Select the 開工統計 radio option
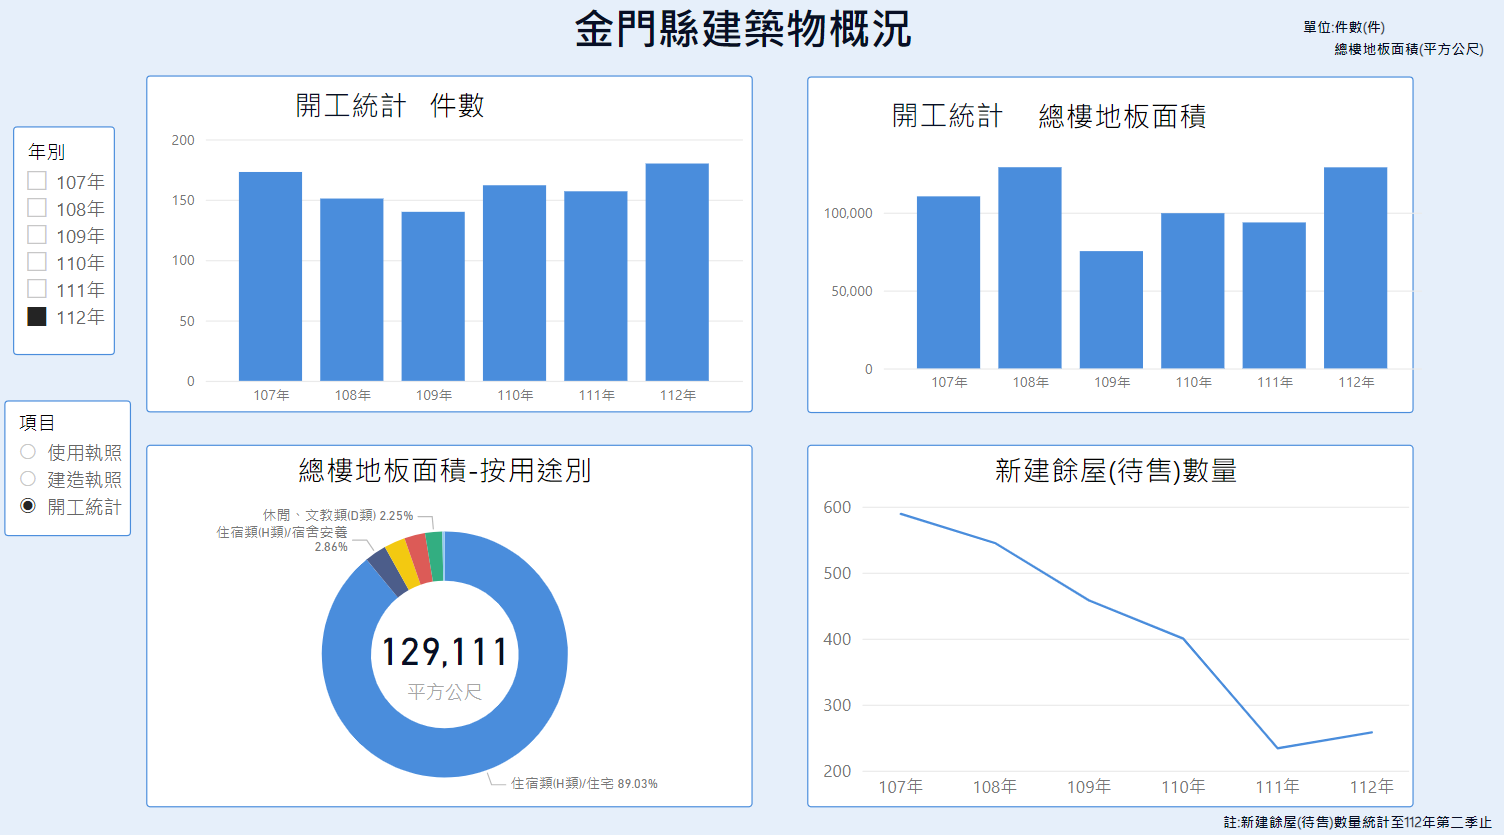 (x=28, y=506)
